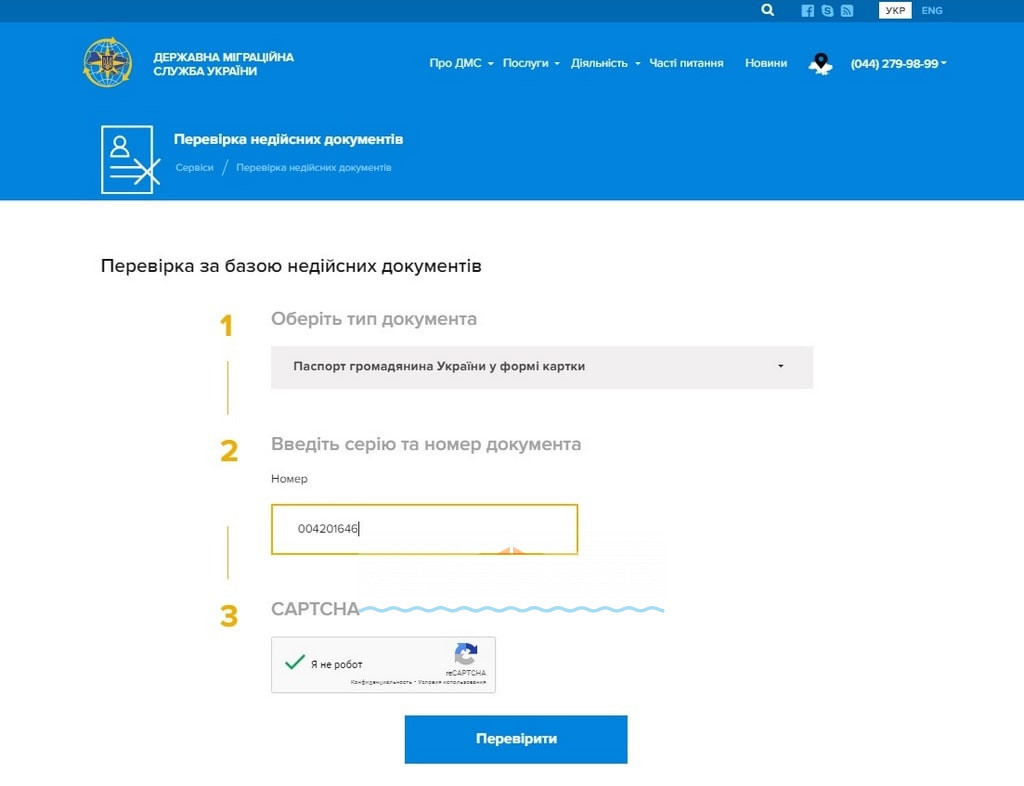1024x786 pixels.
Task: Follow the "Сервіси" breadcrumb link
Action: (195, 168)
